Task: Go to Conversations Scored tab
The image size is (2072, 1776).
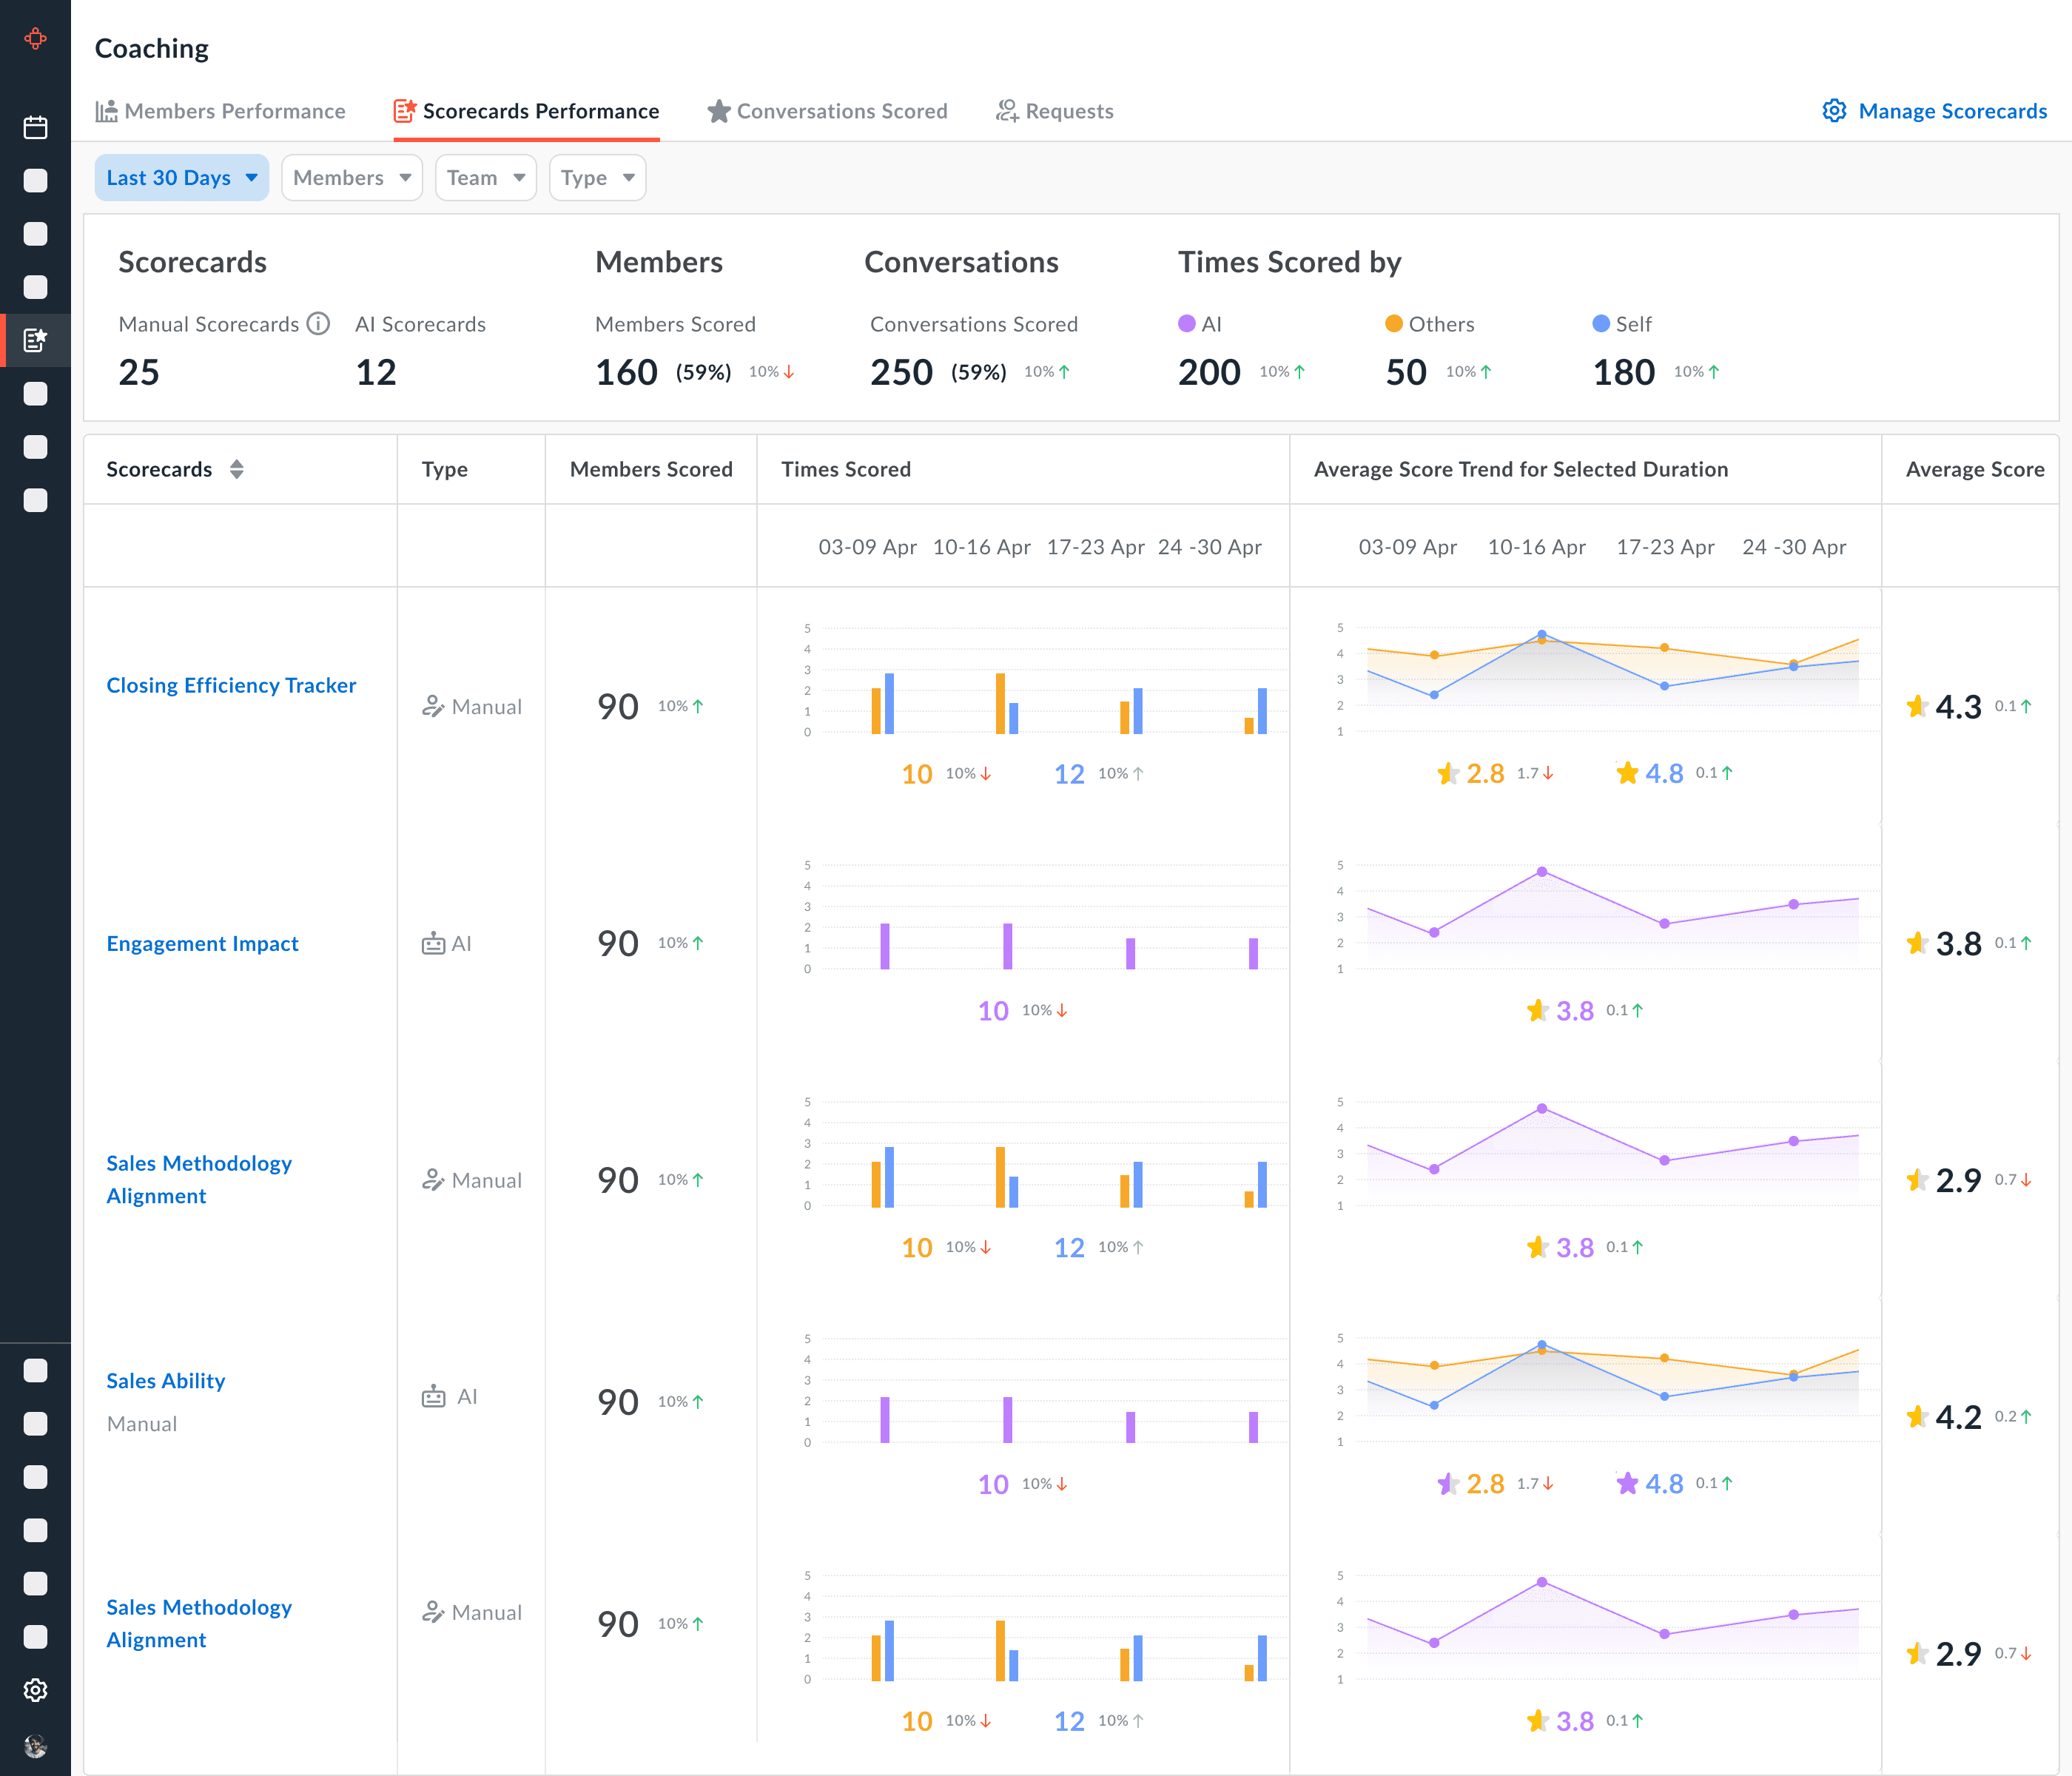Action: tap(828, 111)
